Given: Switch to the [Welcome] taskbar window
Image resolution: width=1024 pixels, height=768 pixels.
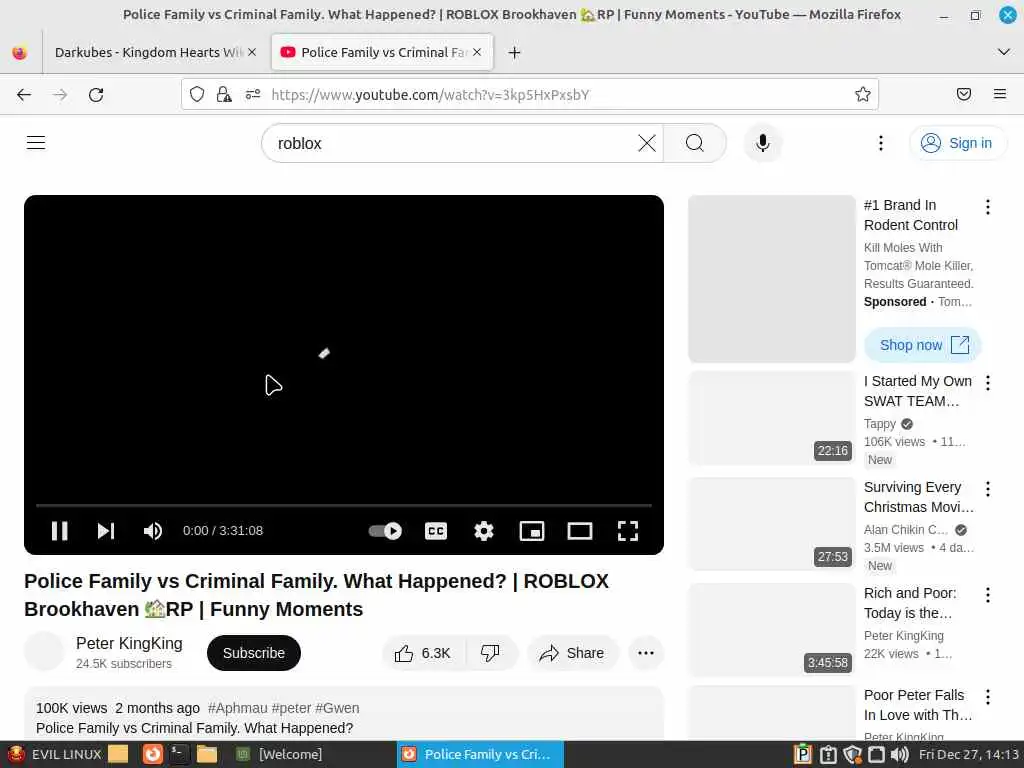Looking at the screenshot, I should click(280, 754).
